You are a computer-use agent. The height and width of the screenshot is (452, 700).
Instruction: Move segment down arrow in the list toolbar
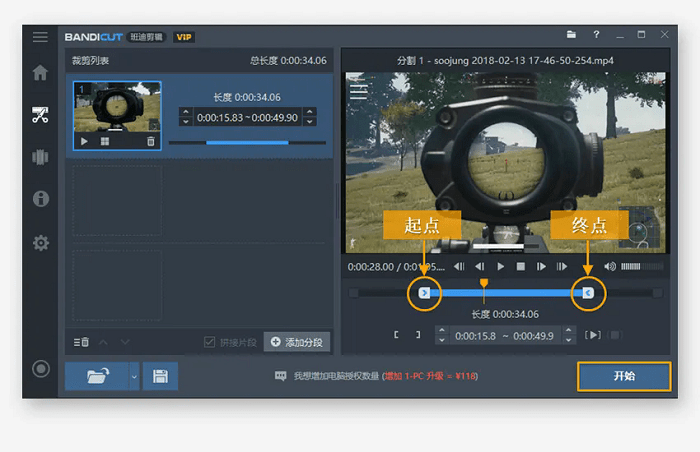(x=125, y=342)
